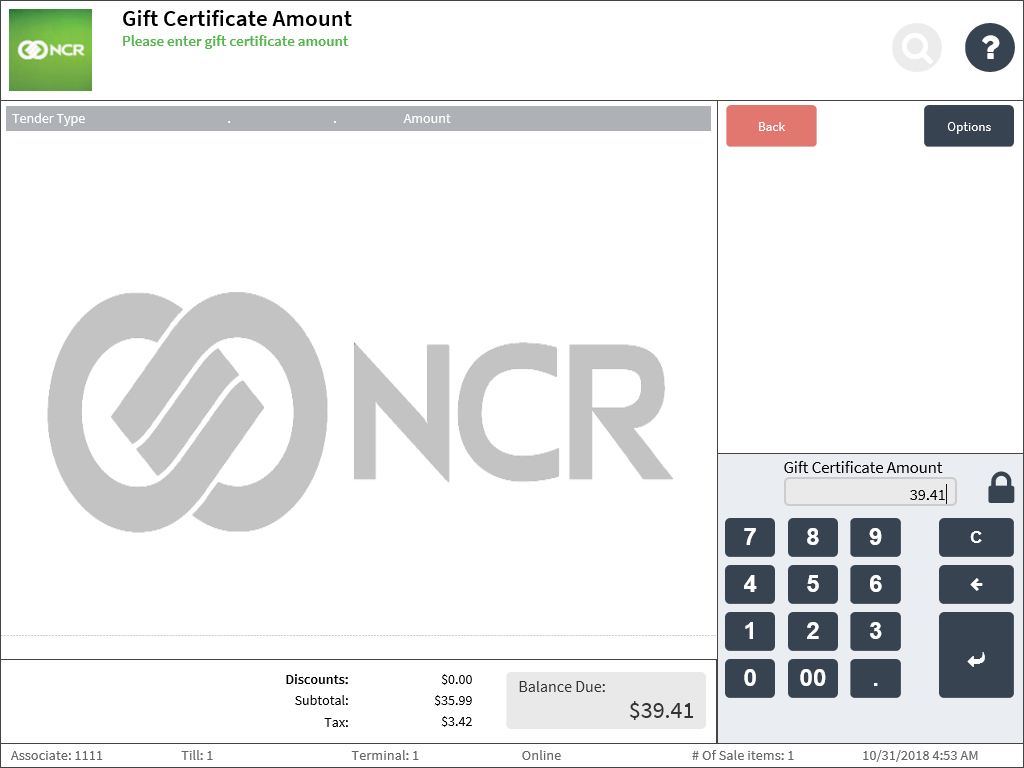Click the Discounts value $0.00
This screenshot has width=1024, height=768.
tap(456, 680)
